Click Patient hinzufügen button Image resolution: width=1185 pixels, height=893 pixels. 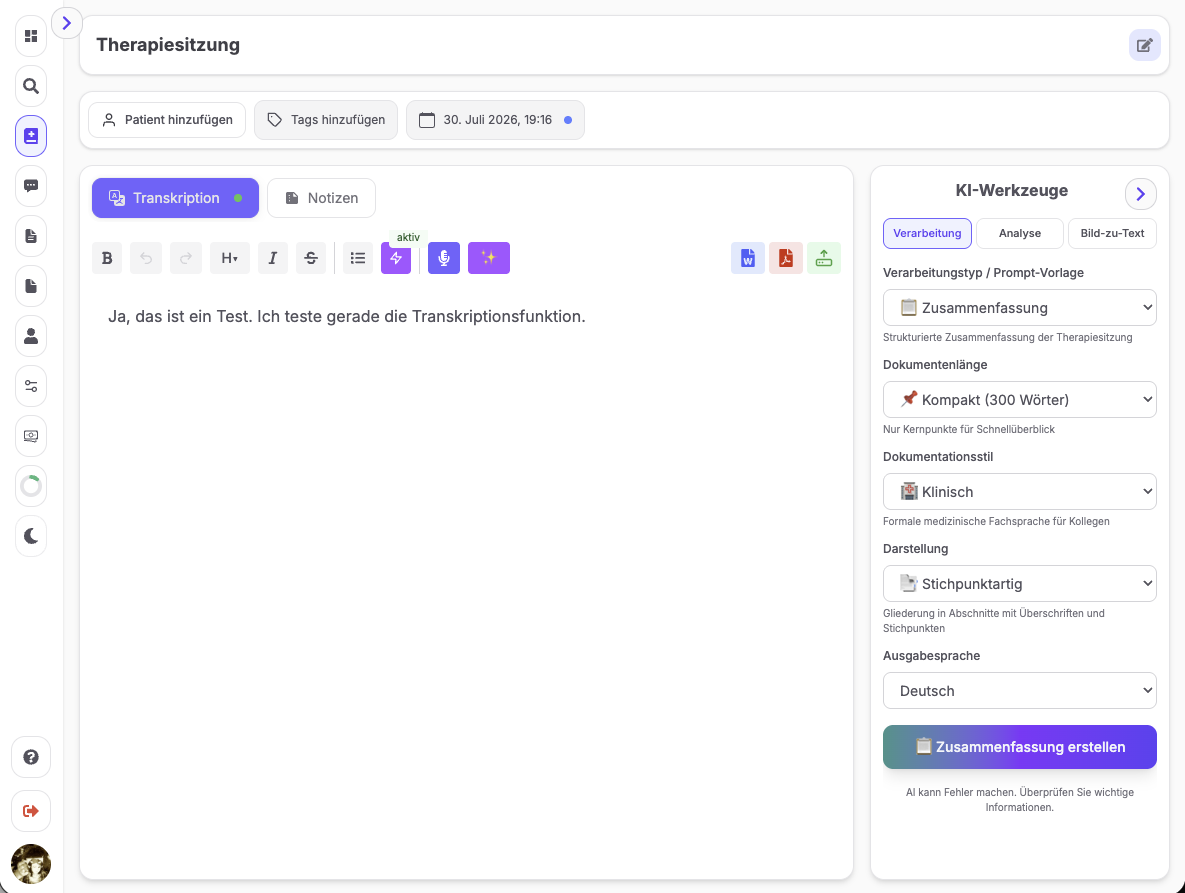point(167,119)
